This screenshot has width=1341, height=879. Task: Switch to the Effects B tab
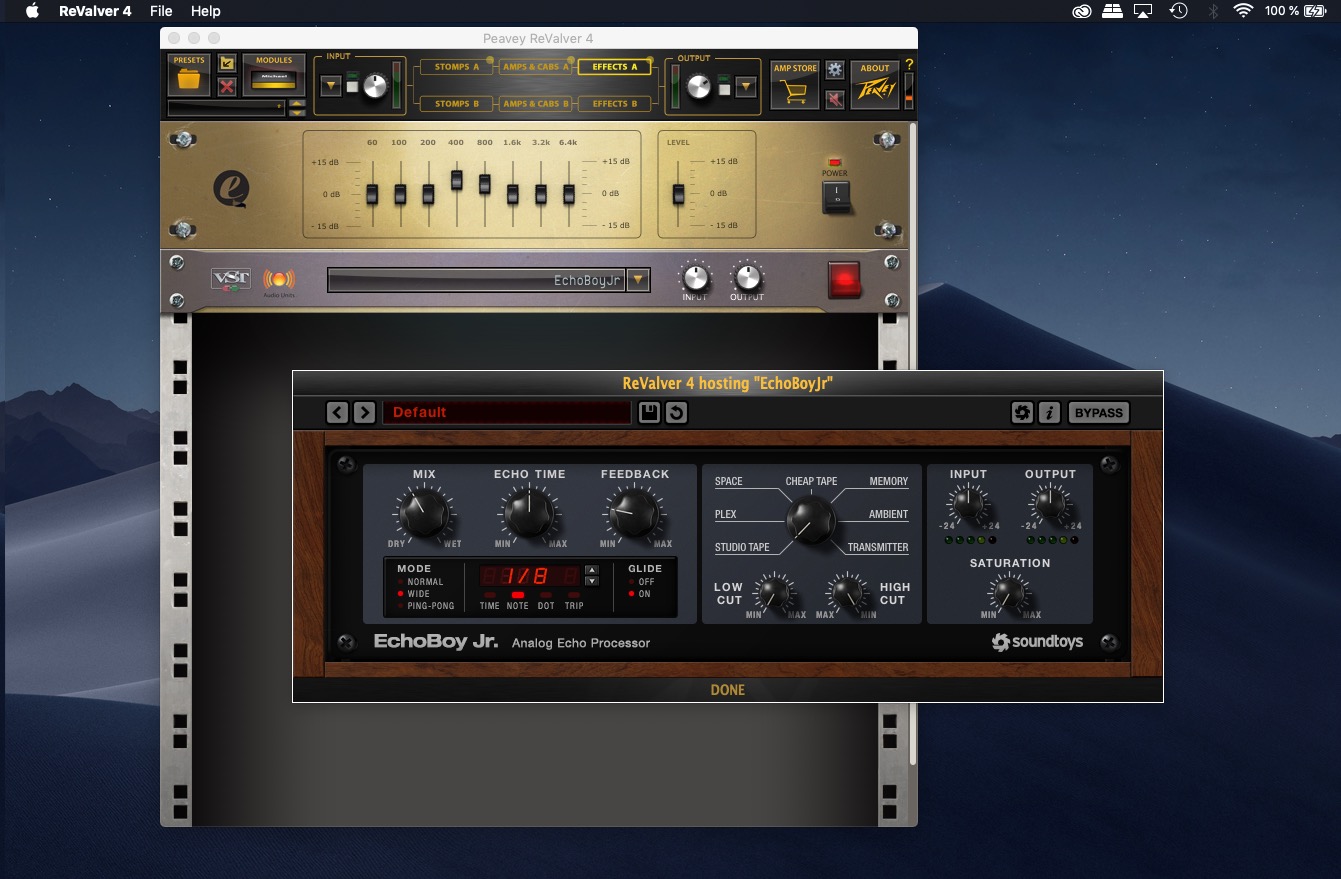[614, 103]
